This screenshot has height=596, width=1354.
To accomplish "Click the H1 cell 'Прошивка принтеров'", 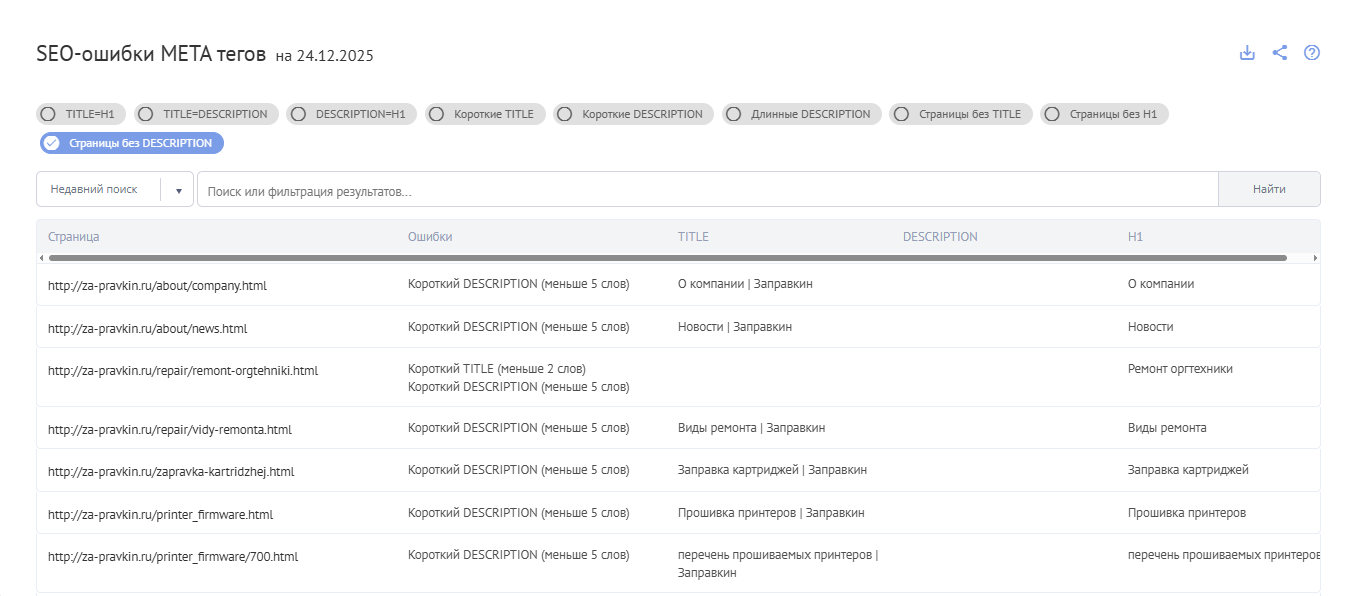I will [1187, 513].
